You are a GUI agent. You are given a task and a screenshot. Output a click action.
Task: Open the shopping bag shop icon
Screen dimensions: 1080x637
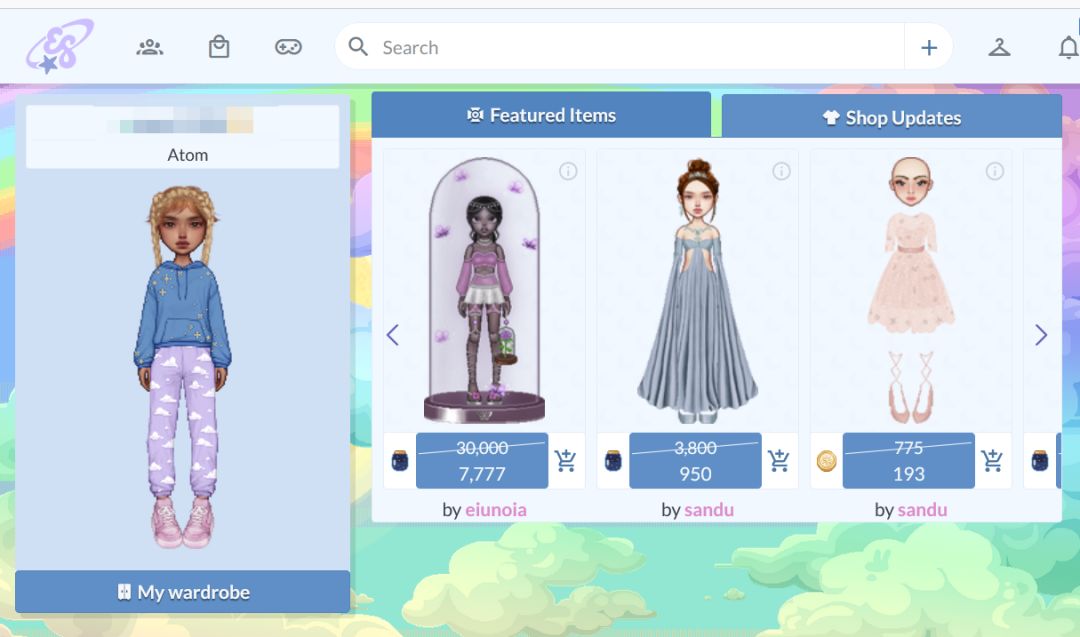(219, 47)
